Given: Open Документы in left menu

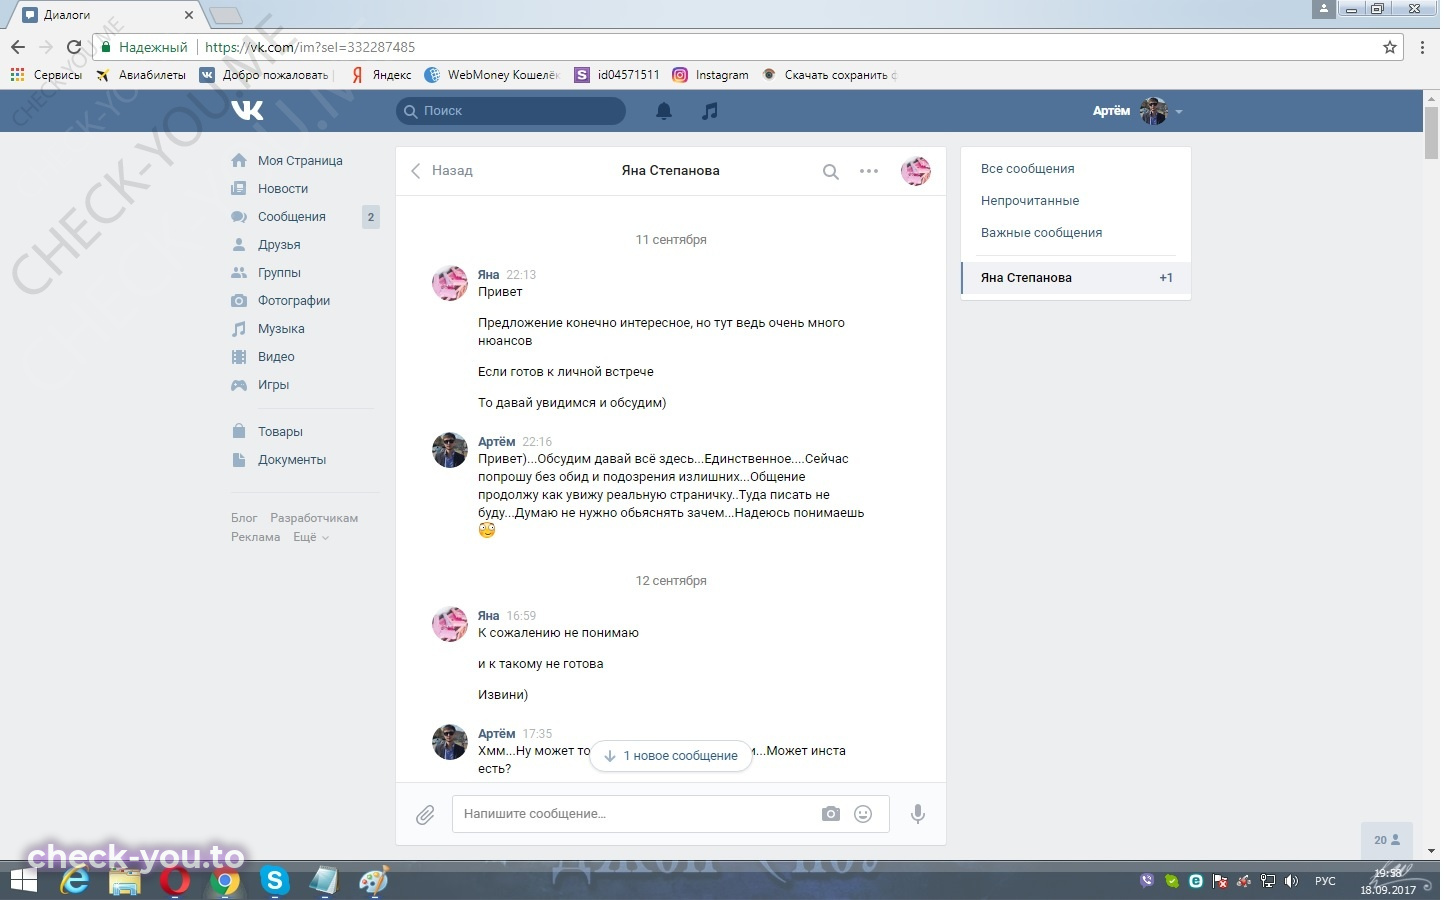Looking at the screenshot, I should coord(292,460).
